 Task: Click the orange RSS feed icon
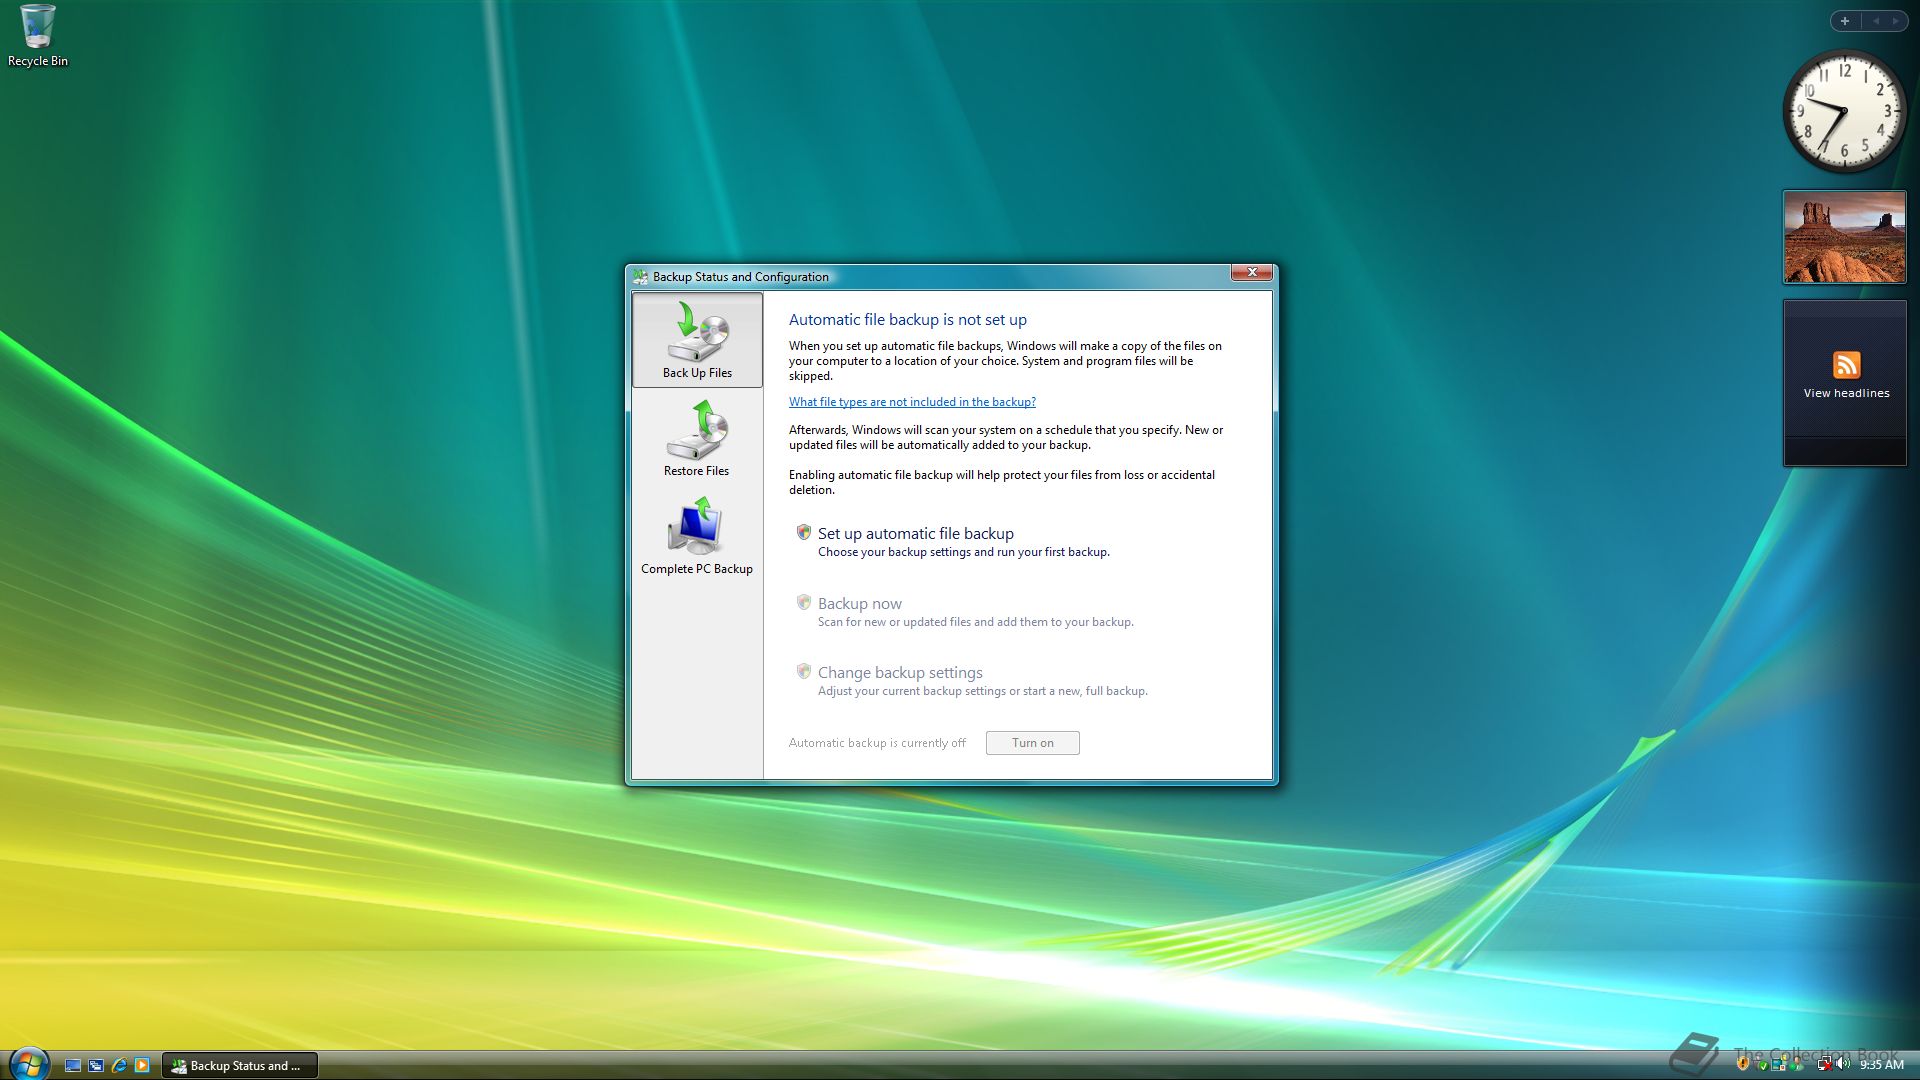coord(1846,364)
